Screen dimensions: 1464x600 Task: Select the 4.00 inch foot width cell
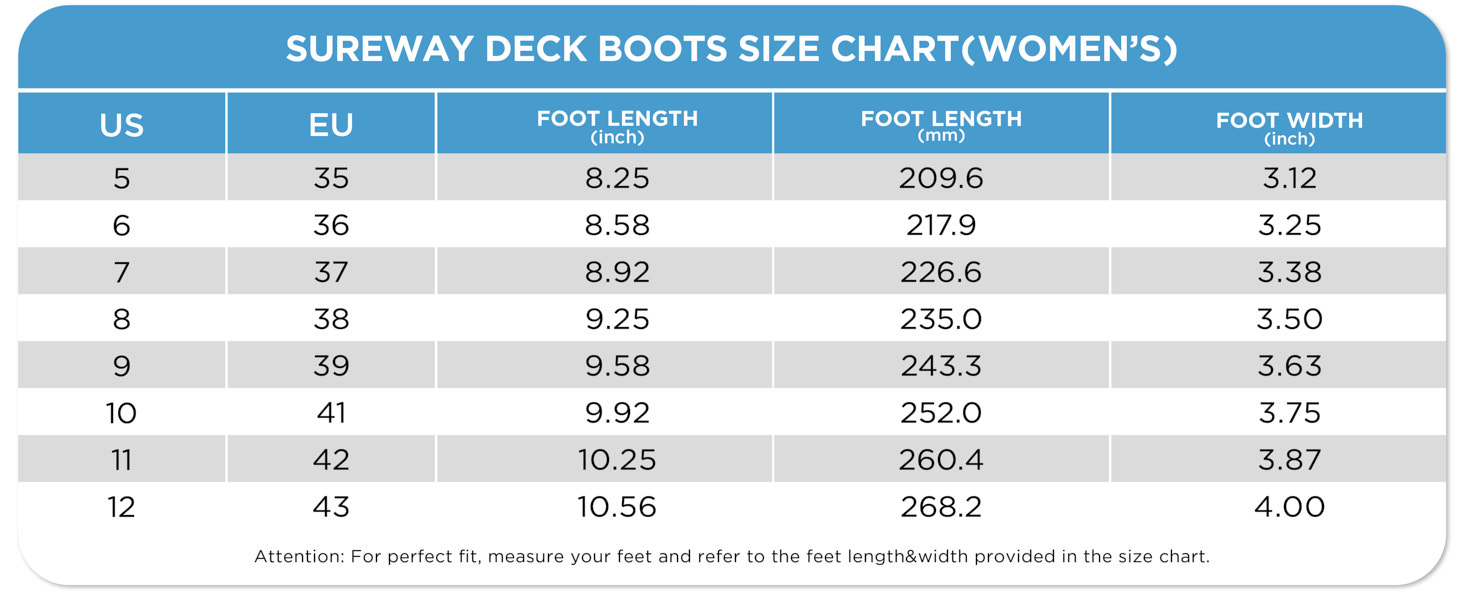1289,507
